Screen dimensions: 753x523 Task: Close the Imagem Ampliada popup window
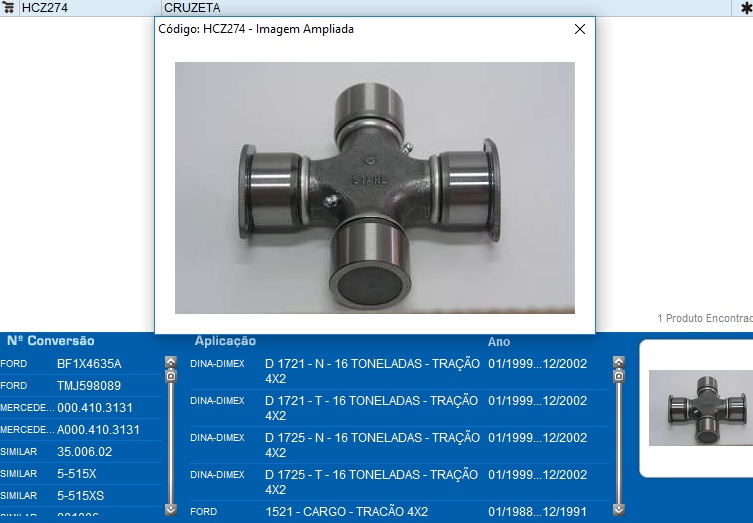(579, 29)
